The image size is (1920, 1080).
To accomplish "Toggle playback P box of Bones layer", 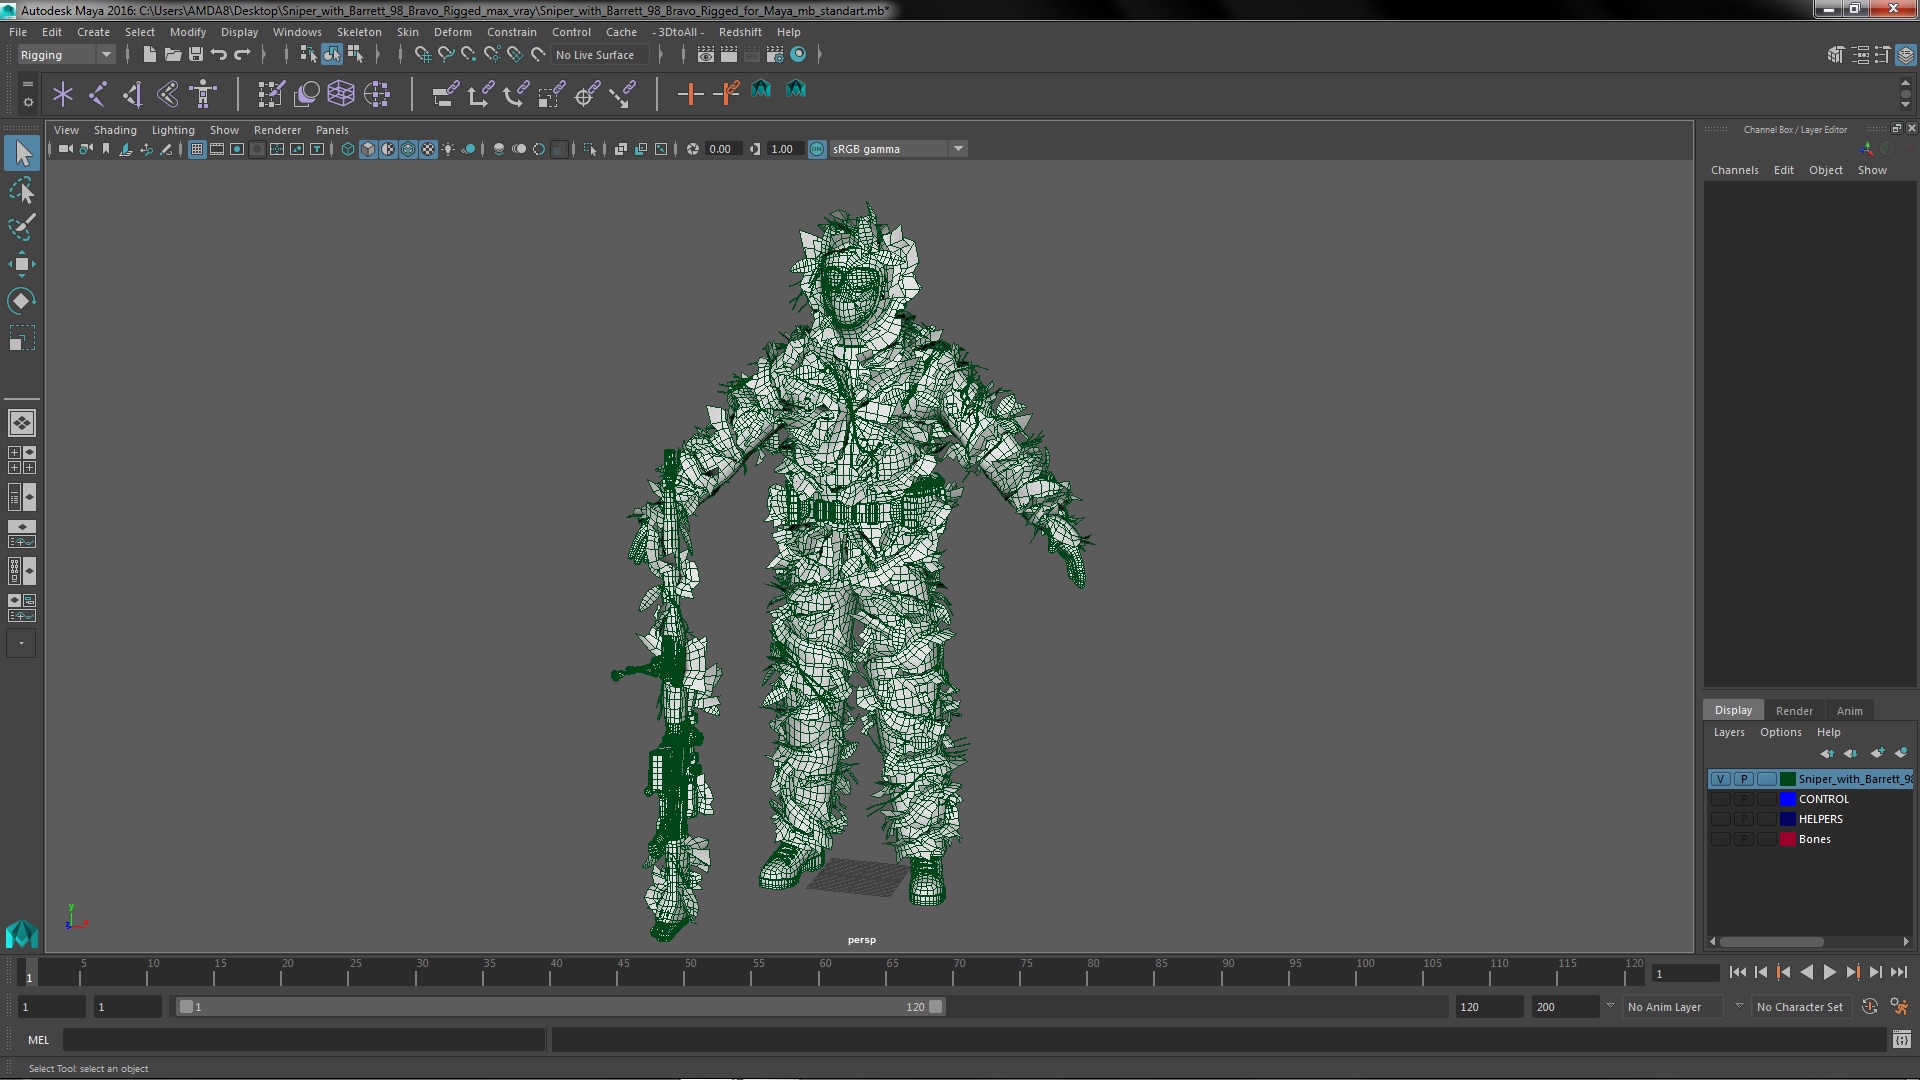I will pos(1743,839).
